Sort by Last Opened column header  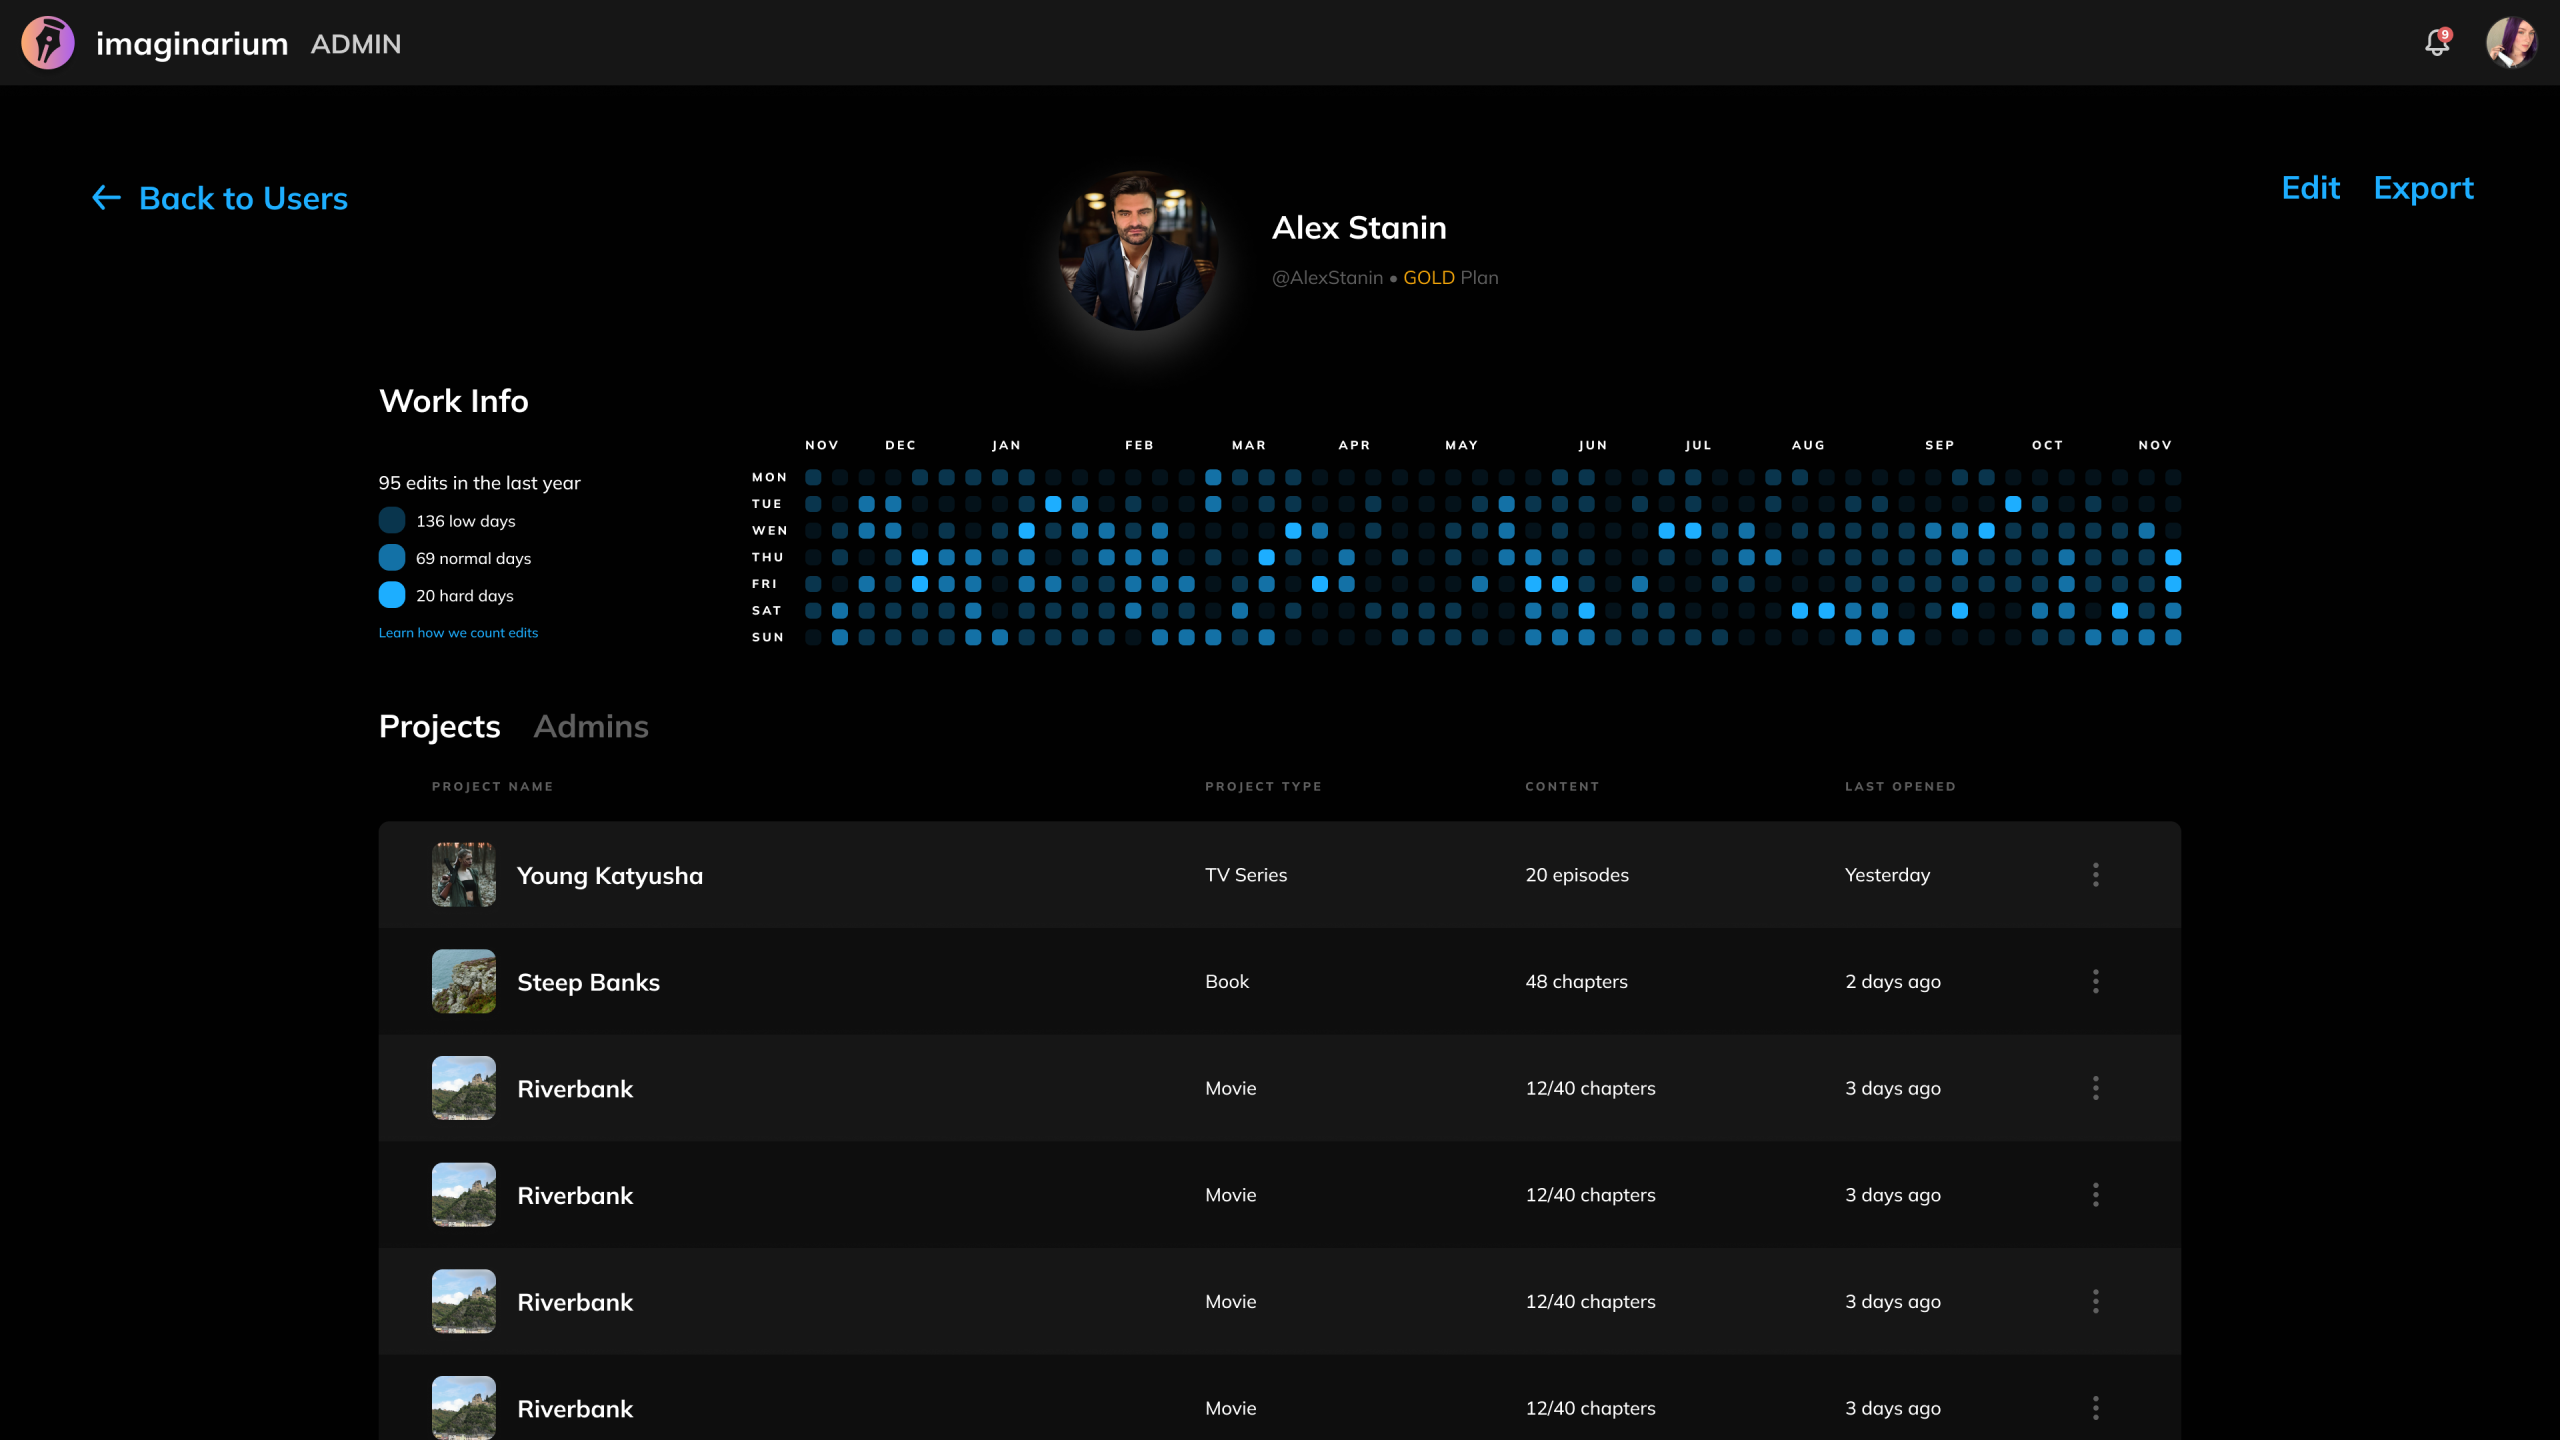(x=1900, y=786)
